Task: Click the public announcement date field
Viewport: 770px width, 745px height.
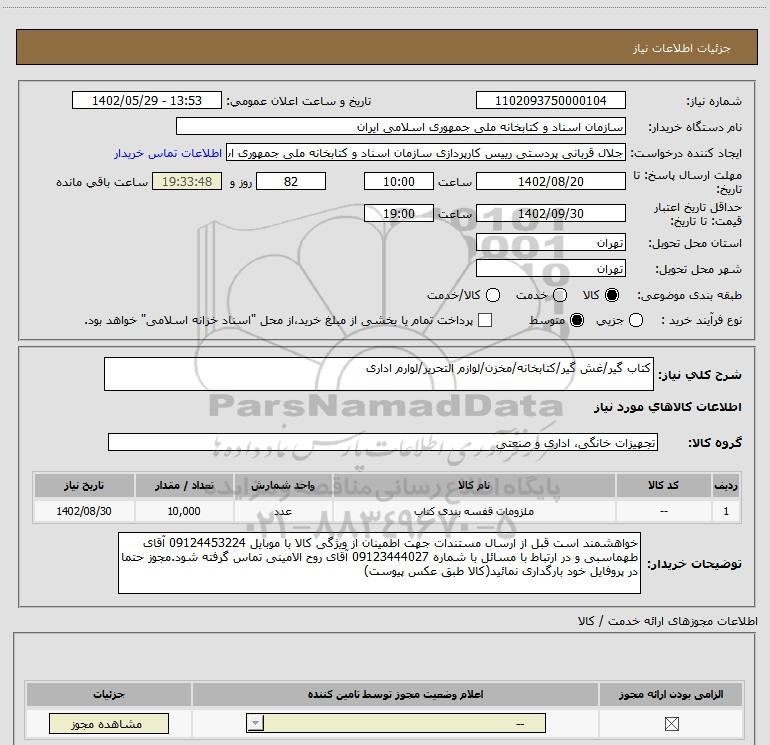Action: [147, 101]
